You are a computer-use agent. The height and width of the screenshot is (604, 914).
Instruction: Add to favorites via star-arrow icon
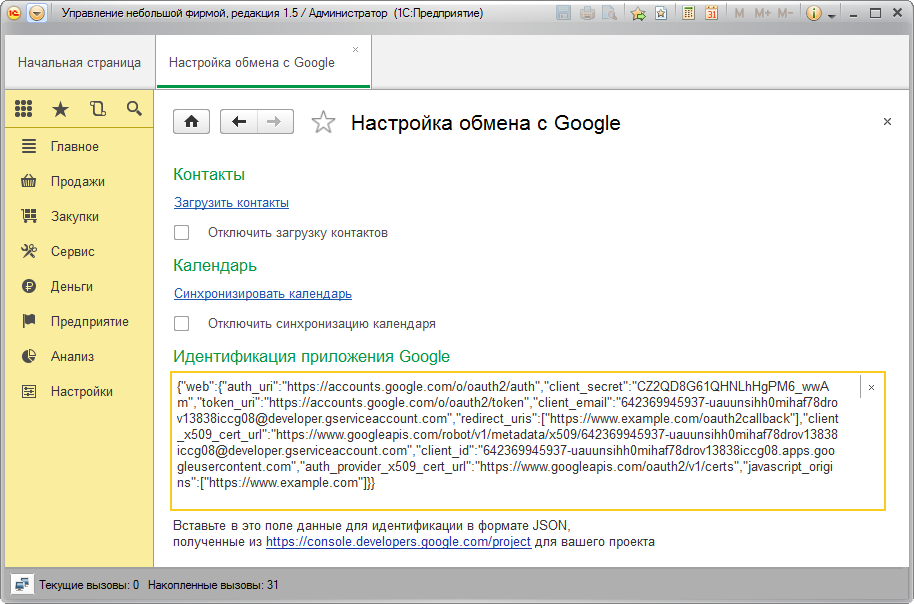638,13
